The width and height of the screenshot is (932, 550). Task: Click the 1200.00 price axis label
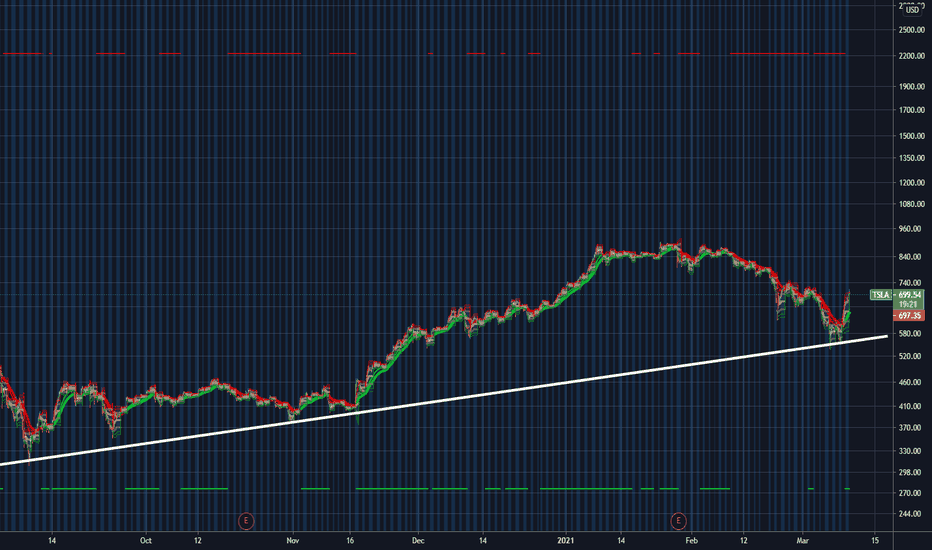click(912, 183)
